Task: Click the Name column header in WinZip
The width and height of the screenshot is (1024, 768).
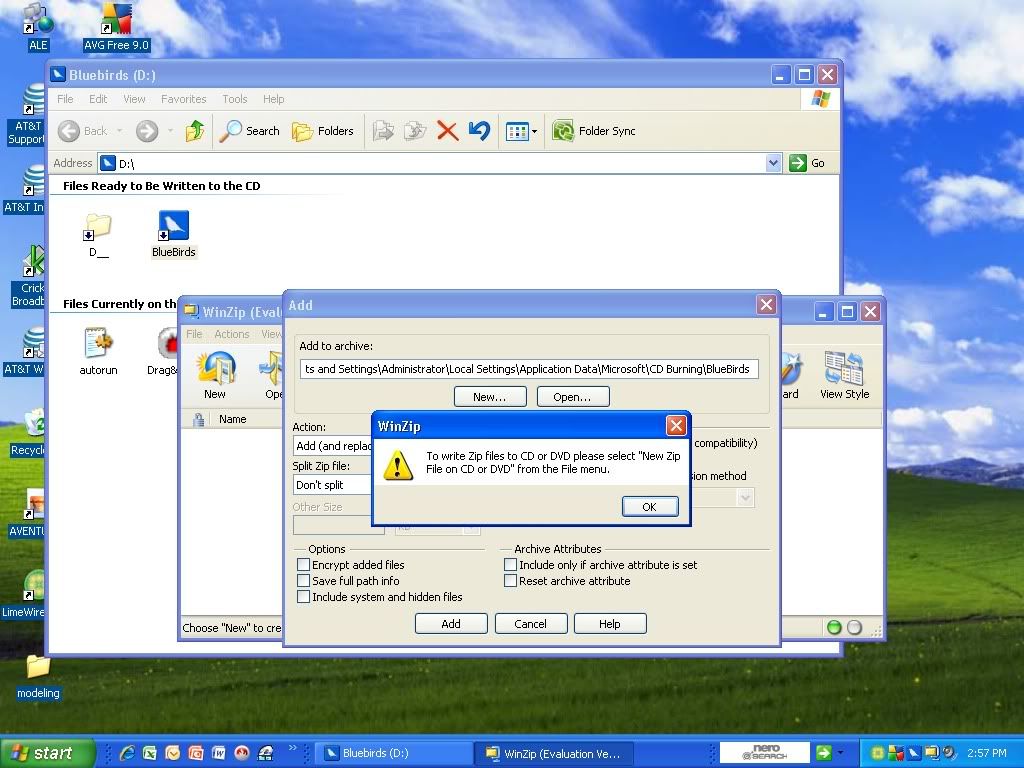Action: [232, 419]
